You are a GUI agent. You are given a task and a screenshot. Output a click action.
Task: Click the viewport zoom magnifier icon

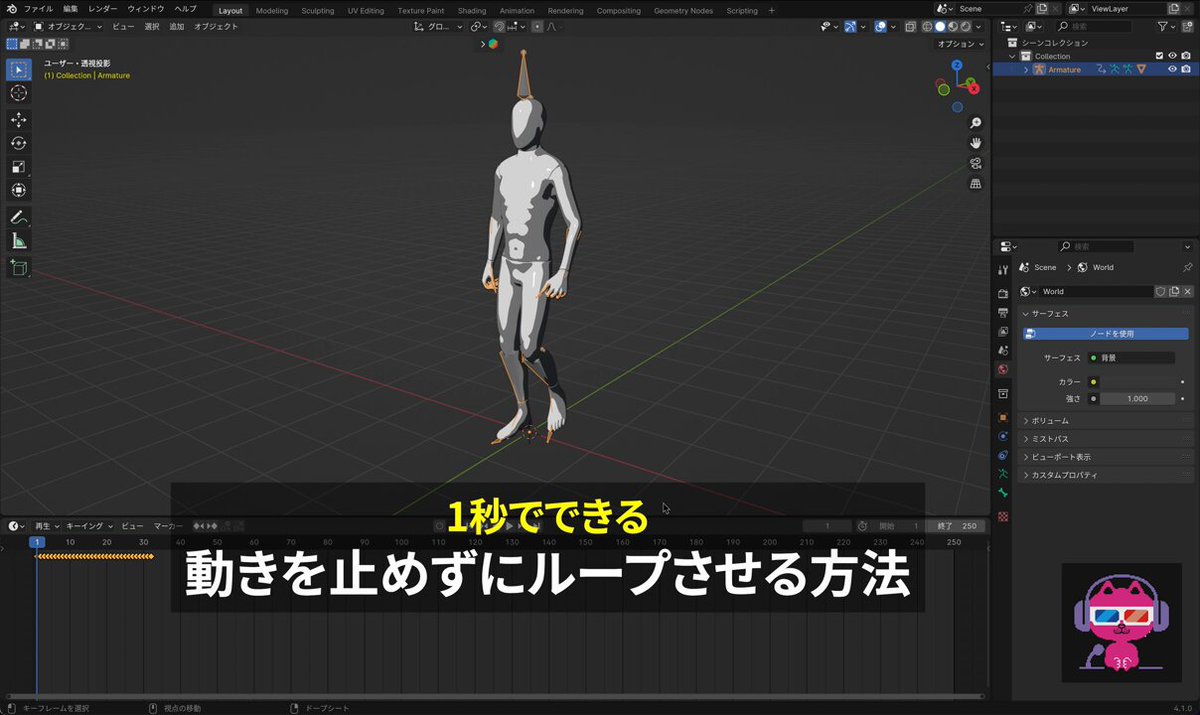(x=976, y=123)
